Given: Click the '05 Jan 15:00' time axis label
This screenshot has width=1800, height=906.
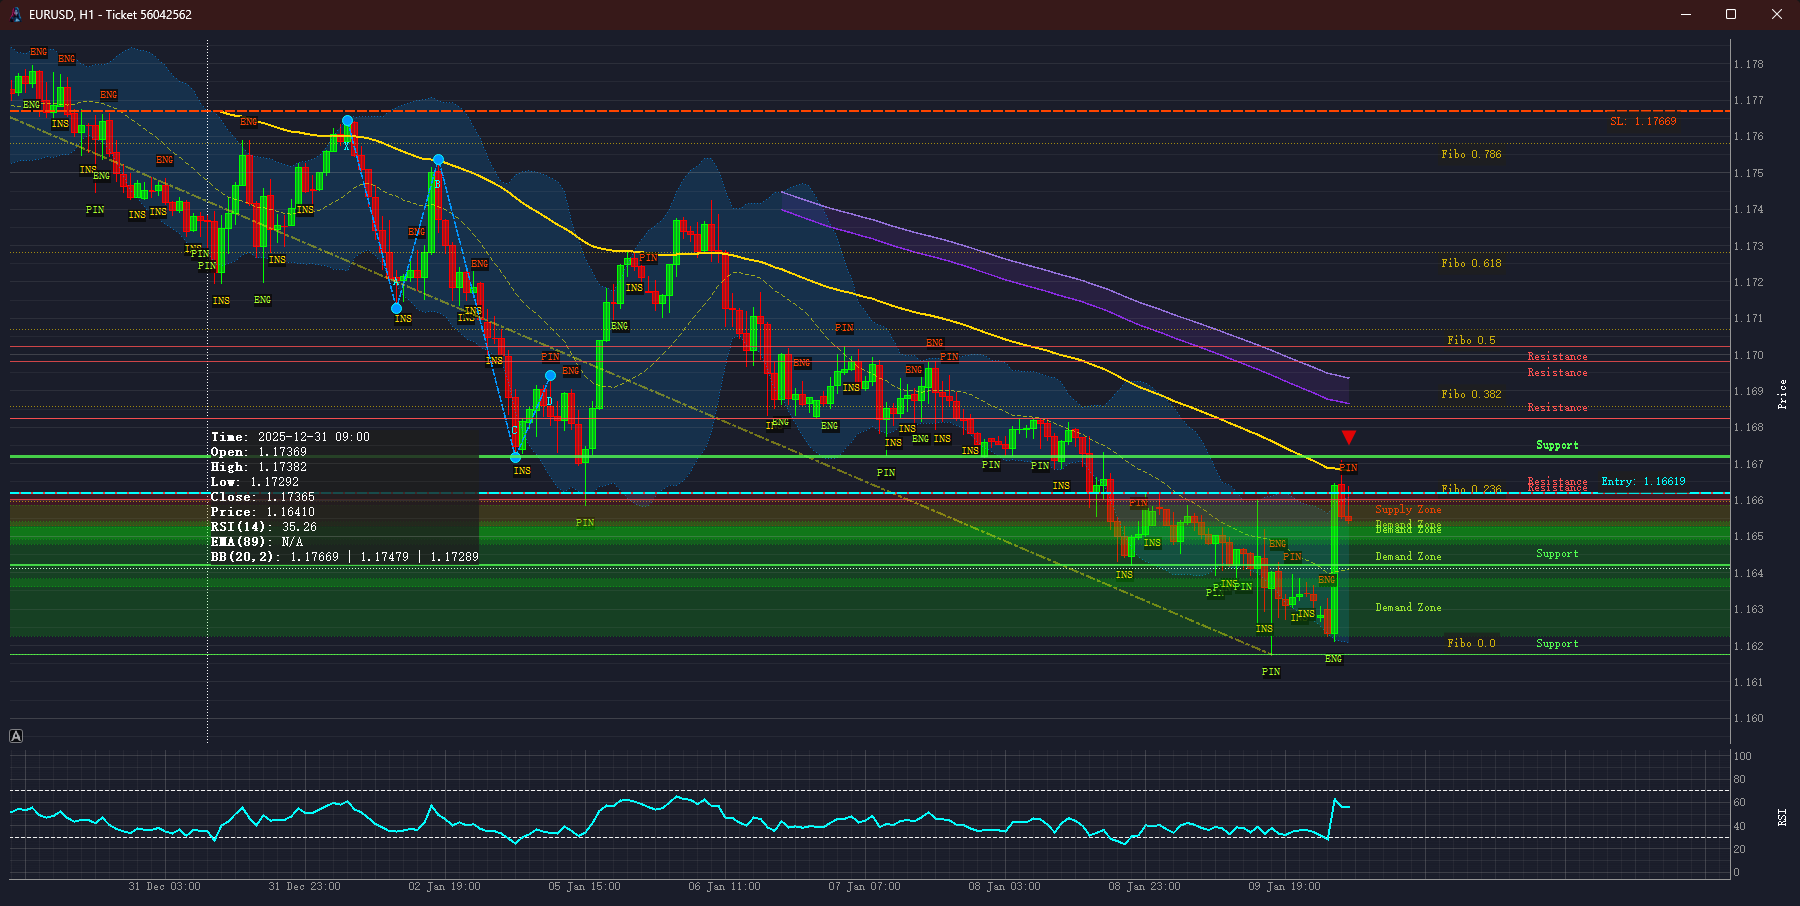Looking at the screenshot, I should pyautogui.click(x=585, y=886).
